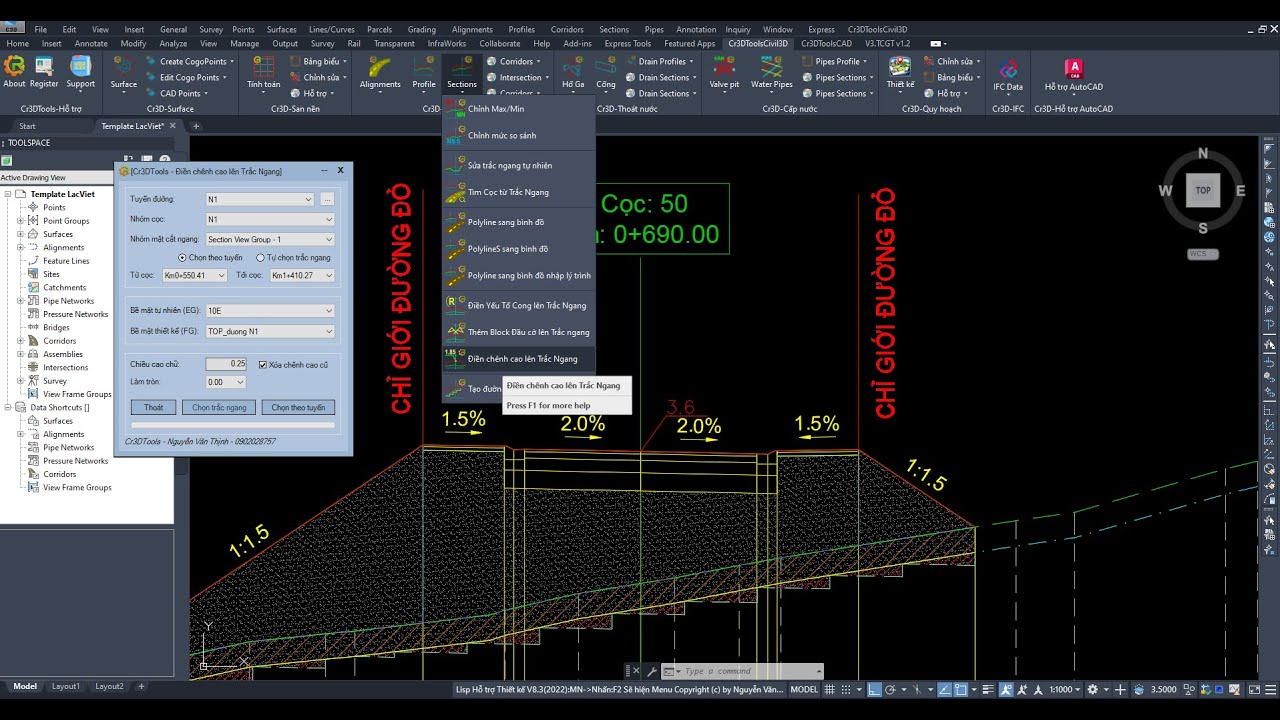Choose Sửa trắc ngang tự nhiên
1280x720 pixels.
coord(519,165)
